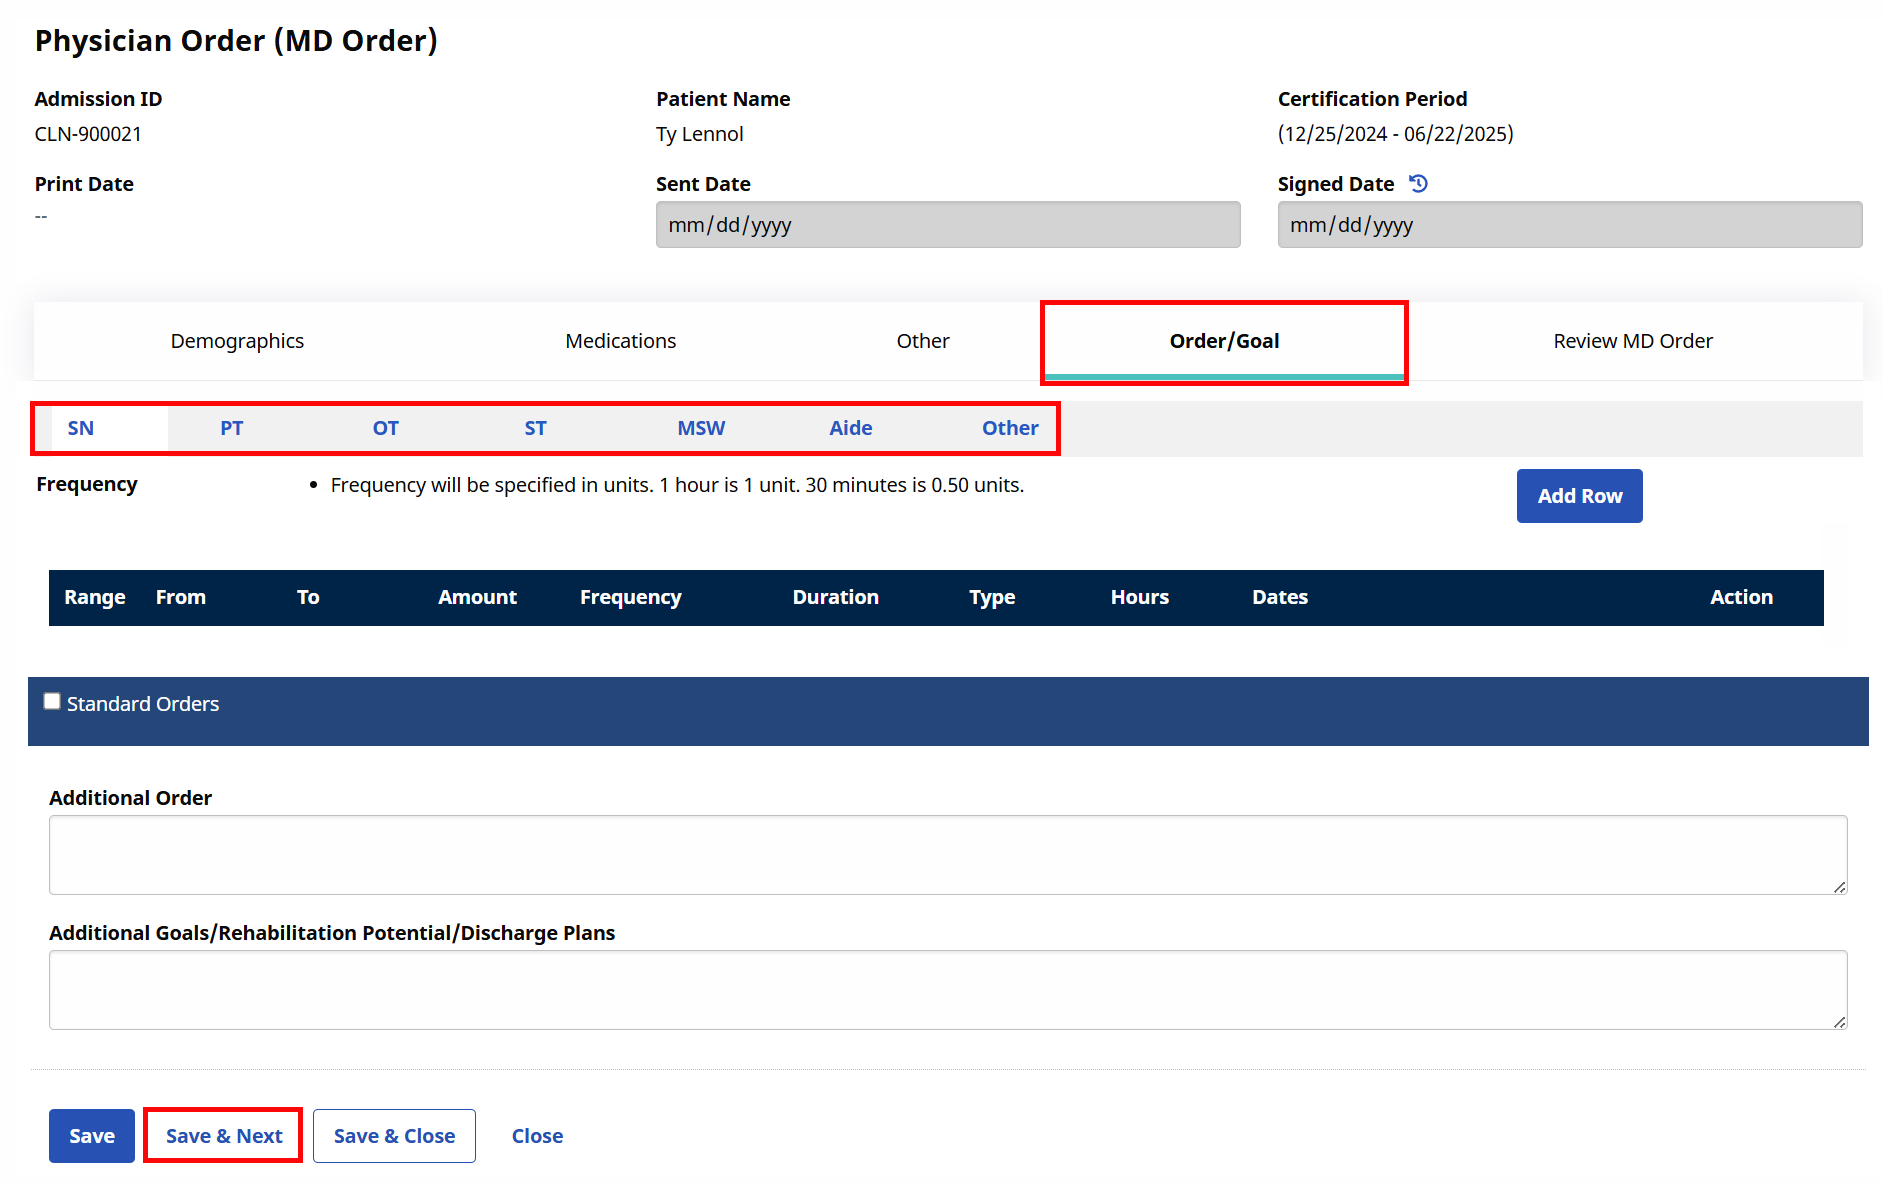Open the Signed Date history icon
The height and width of the screenshot is (1186, 1883).
pos(1419,183)
